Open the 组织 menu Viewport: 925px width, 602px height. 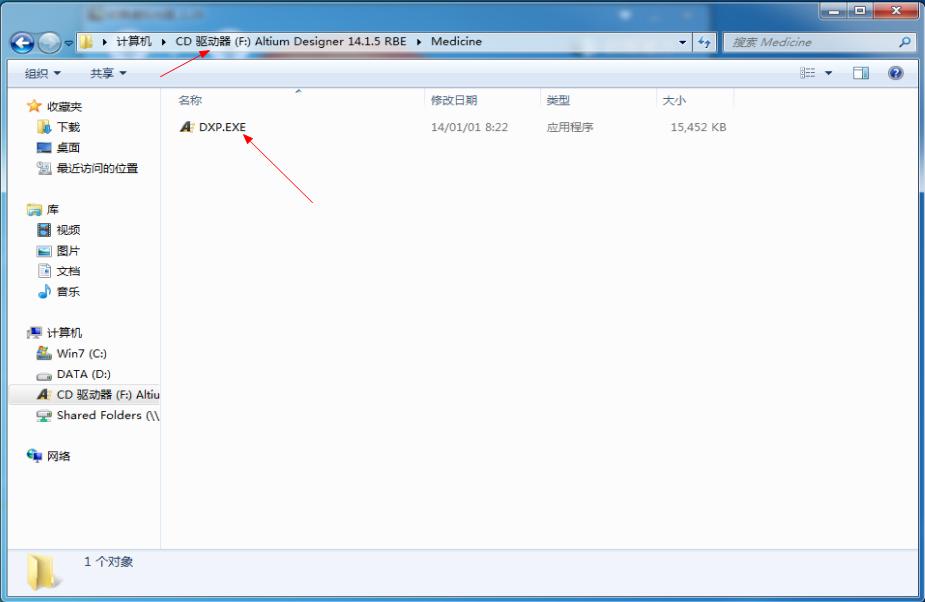(x=38, y=72)
